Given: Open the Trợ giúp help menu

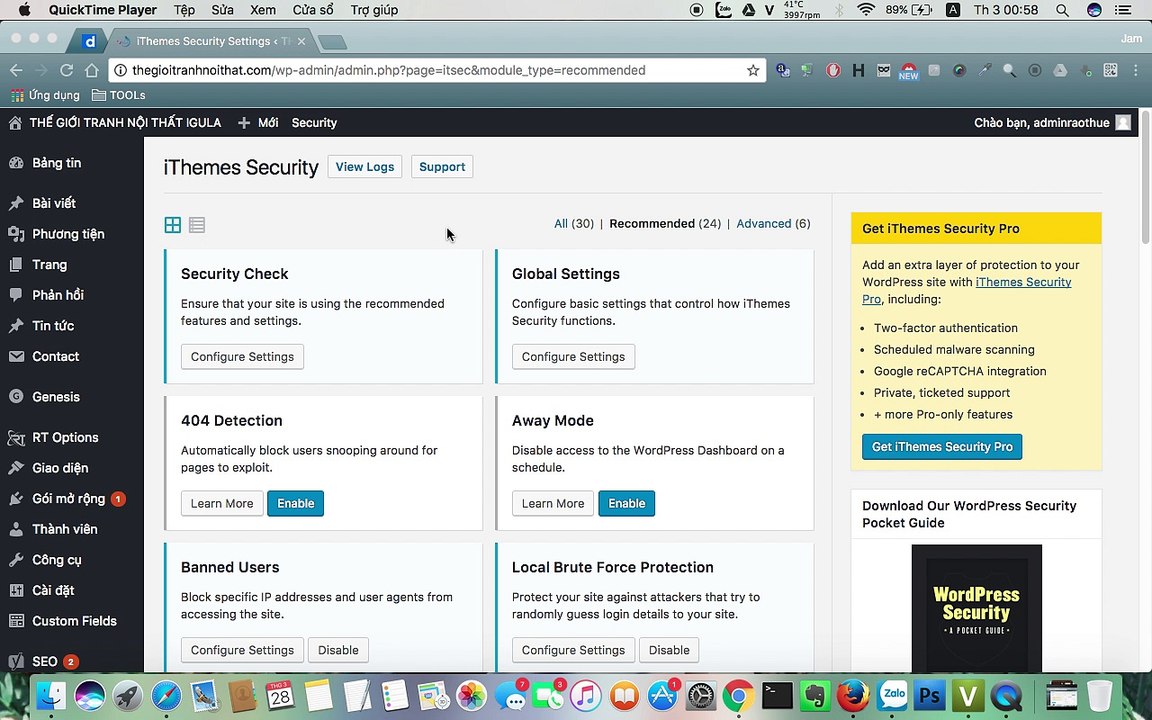Looking at the screenshot, I should tap(374, 10).
